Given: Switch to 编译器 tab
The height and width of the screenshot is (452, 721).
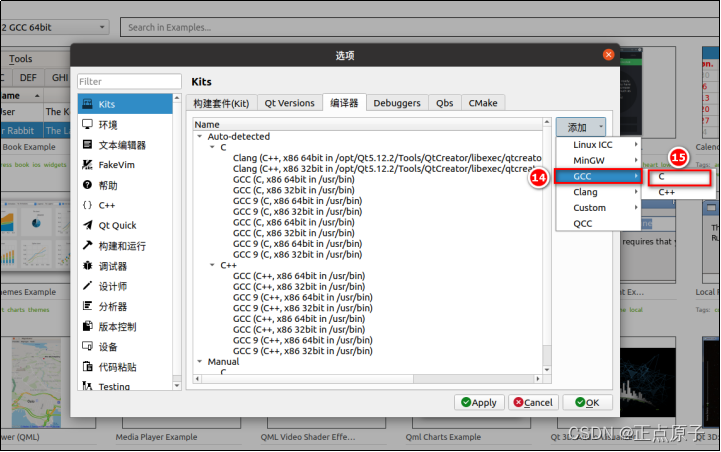Looking at the screenshot, I should pos(344,103).
